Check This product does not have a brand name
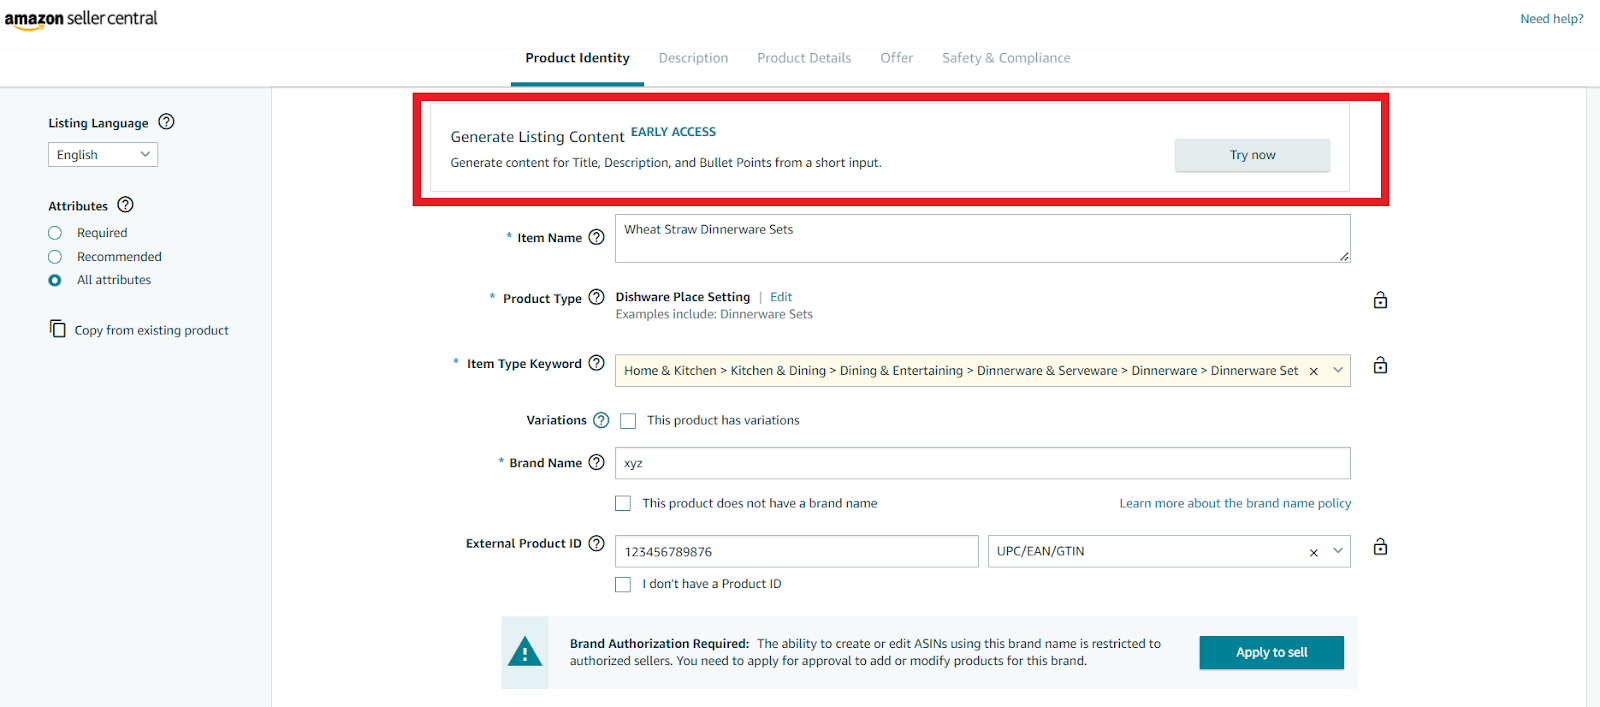The width and height of the screenshot is (1600, 707). [623, 503]
